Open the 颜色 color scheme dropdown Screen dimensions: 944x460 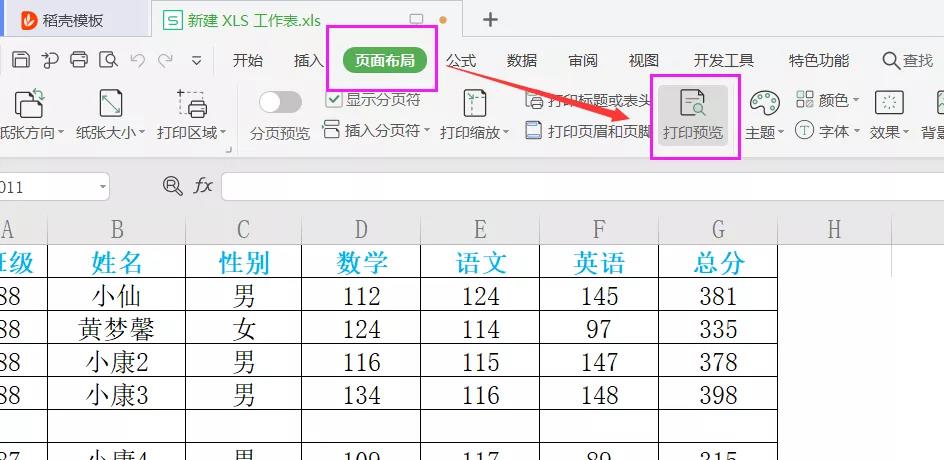828,100
